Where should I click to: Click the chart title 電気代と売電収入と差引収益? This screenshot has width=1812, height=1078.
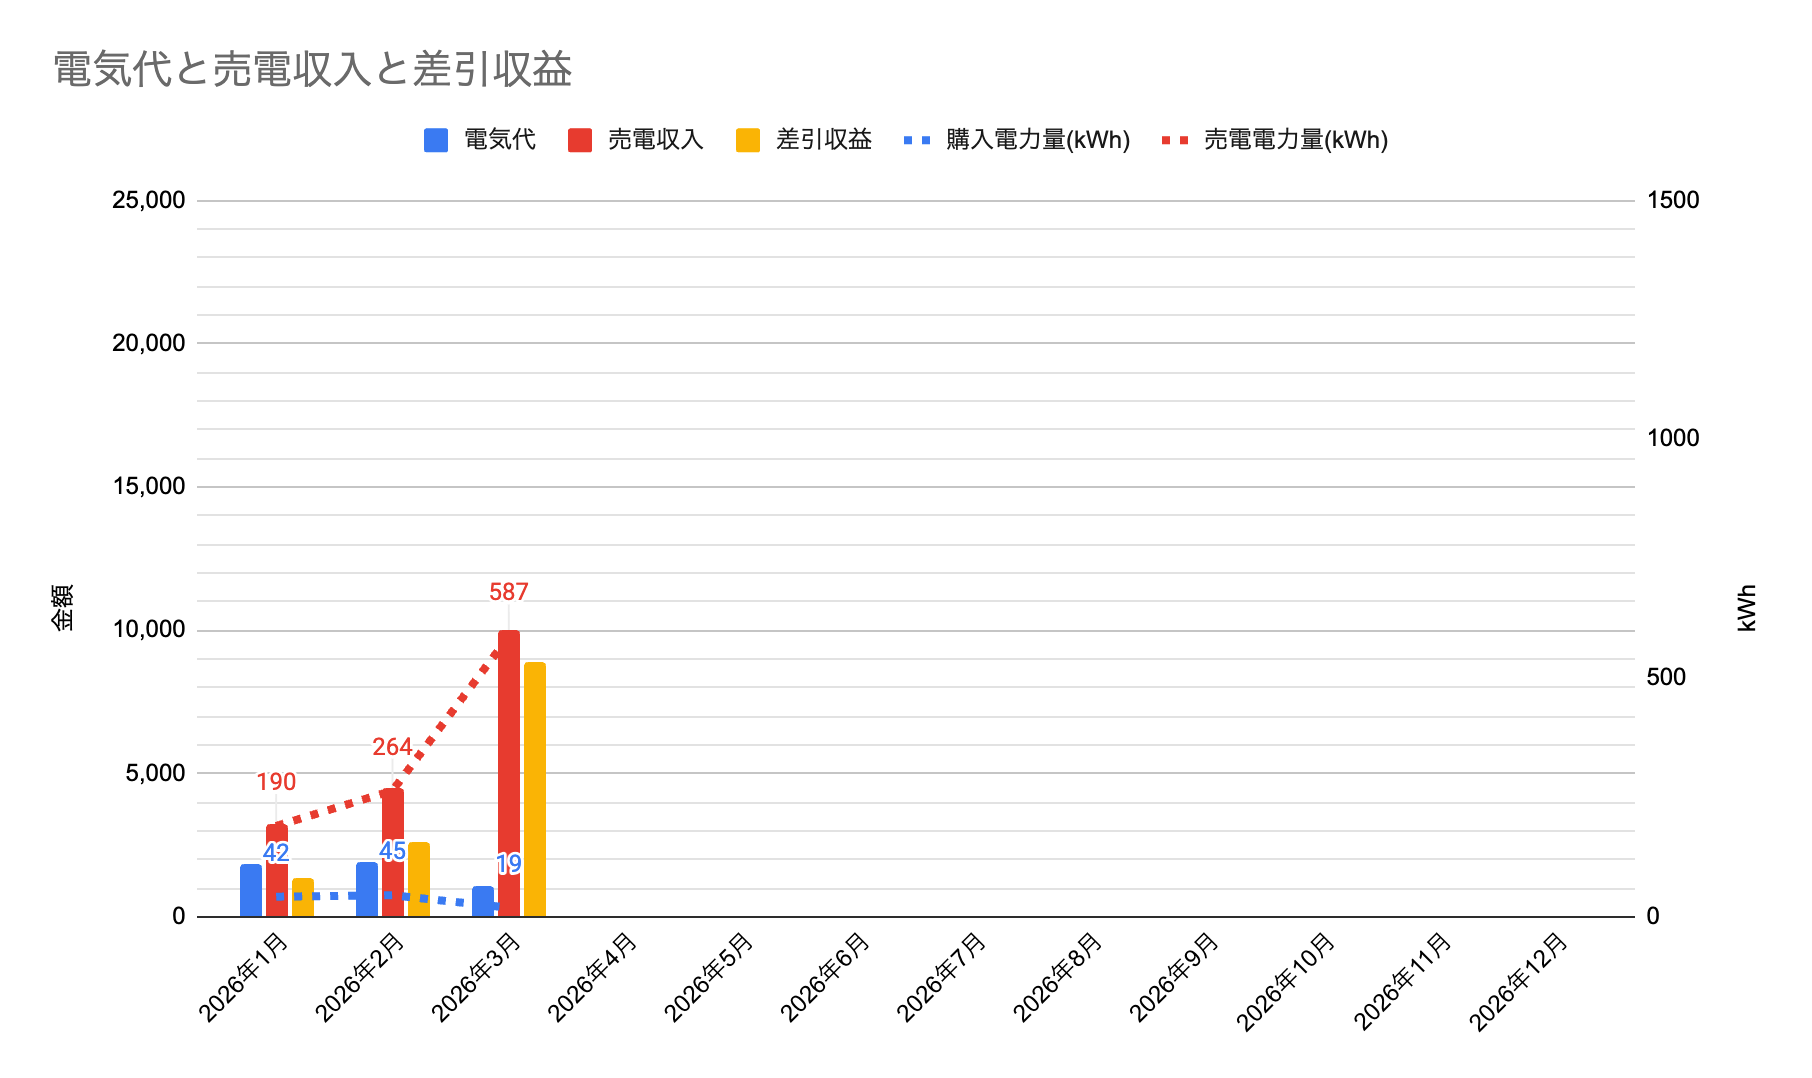click(312, 70)
